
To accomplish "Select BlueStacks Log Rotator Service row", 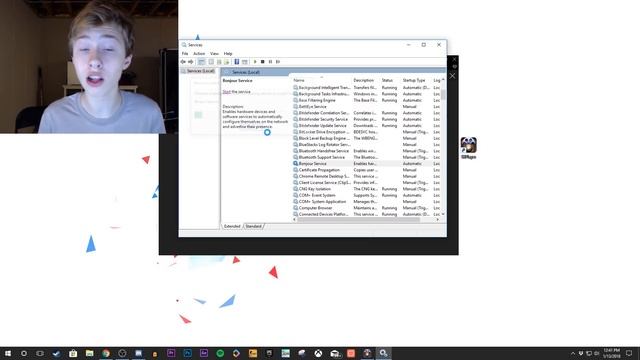I will pyautogui.click(x=367, y=144).
